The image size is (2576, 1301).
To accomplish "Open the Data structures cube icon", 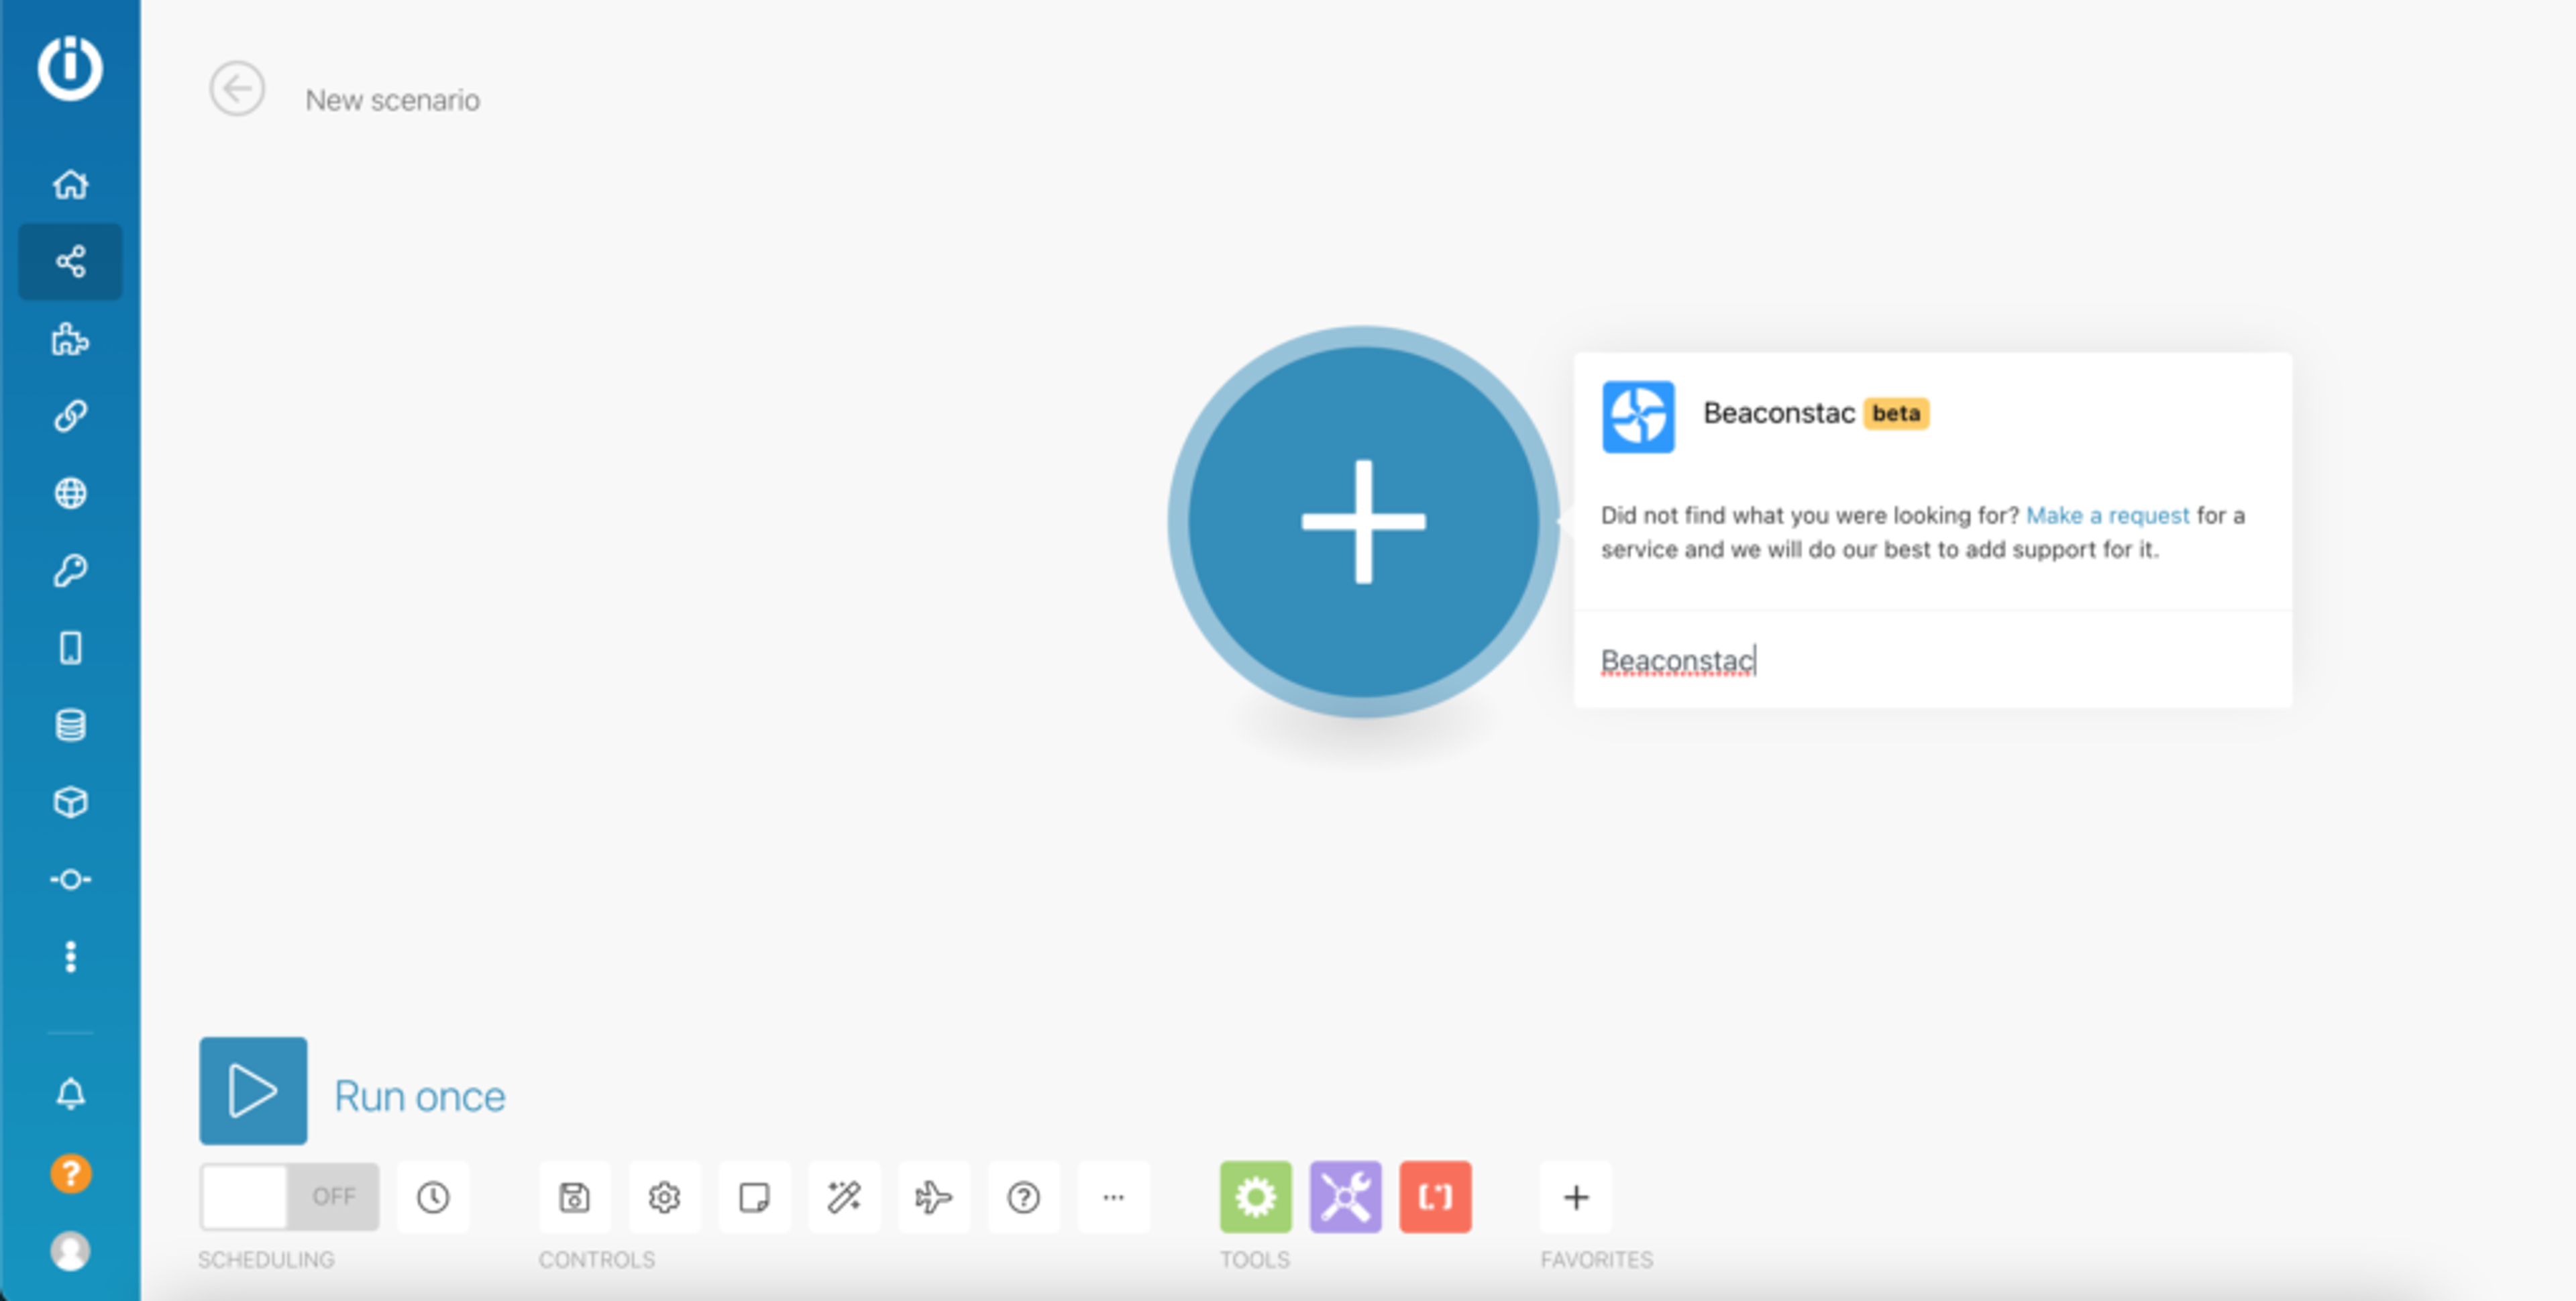I will 70,802.
